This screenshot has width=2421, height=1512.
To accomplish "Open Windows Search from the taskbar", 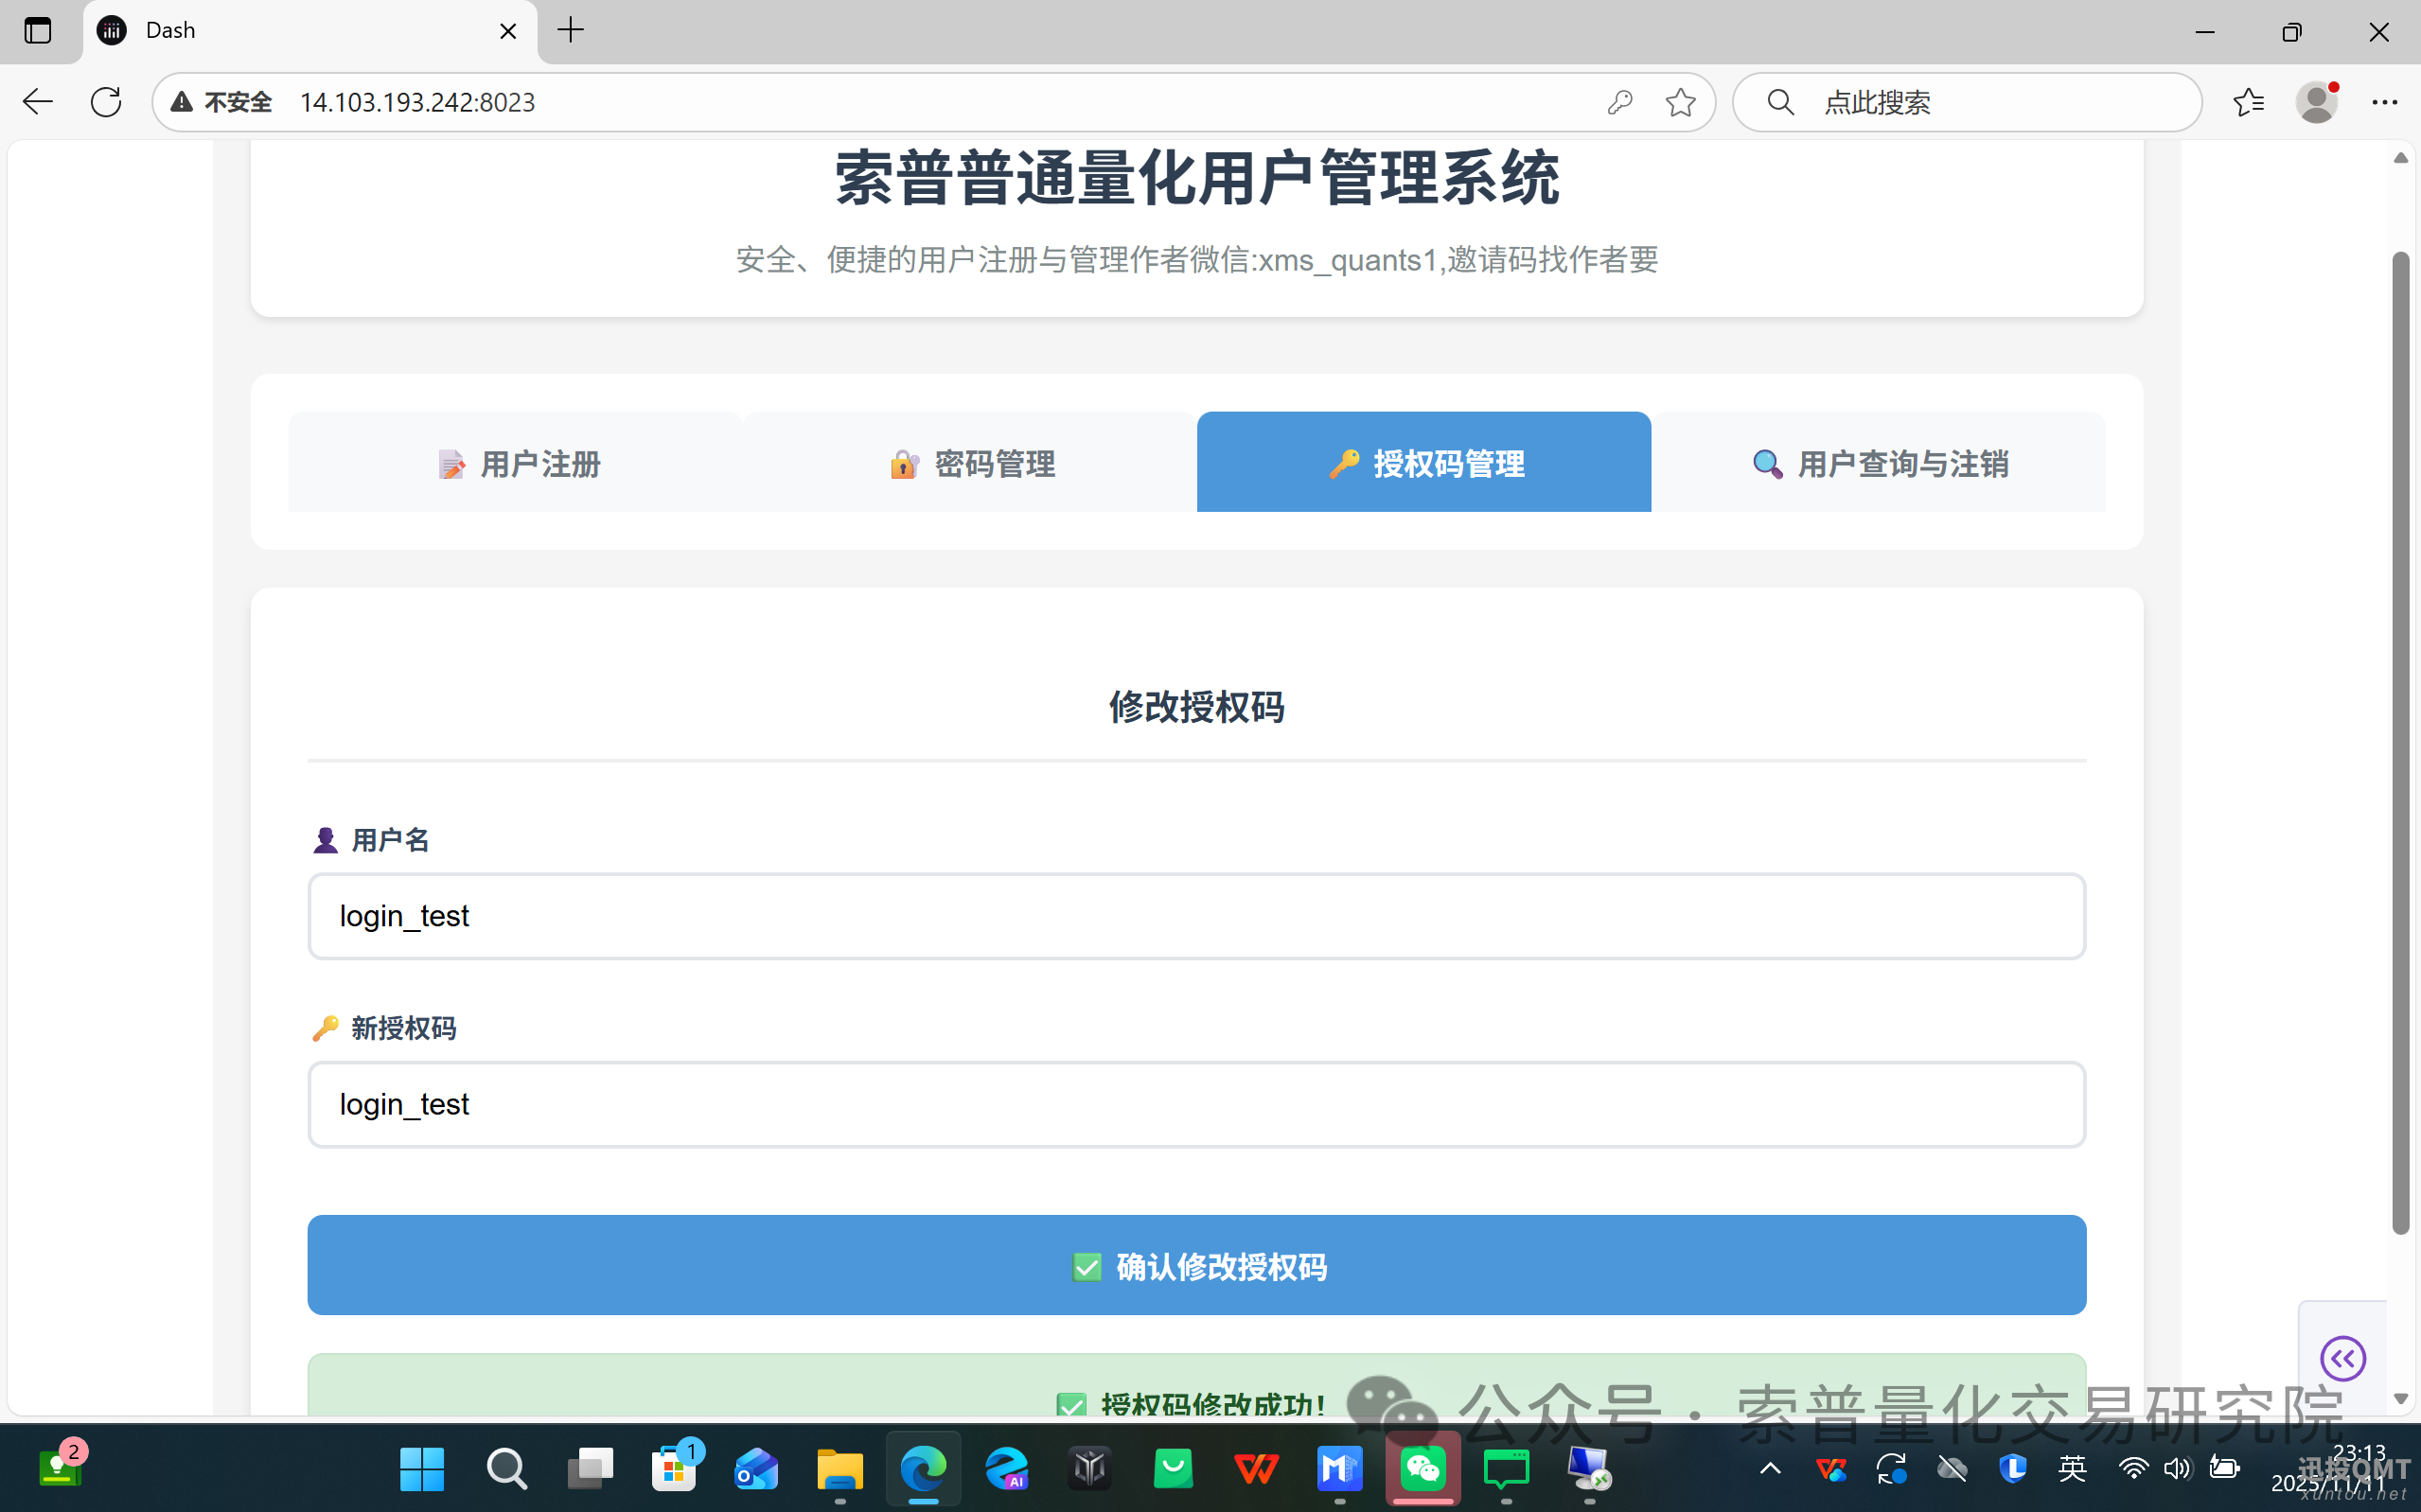I will (506, 1469).
